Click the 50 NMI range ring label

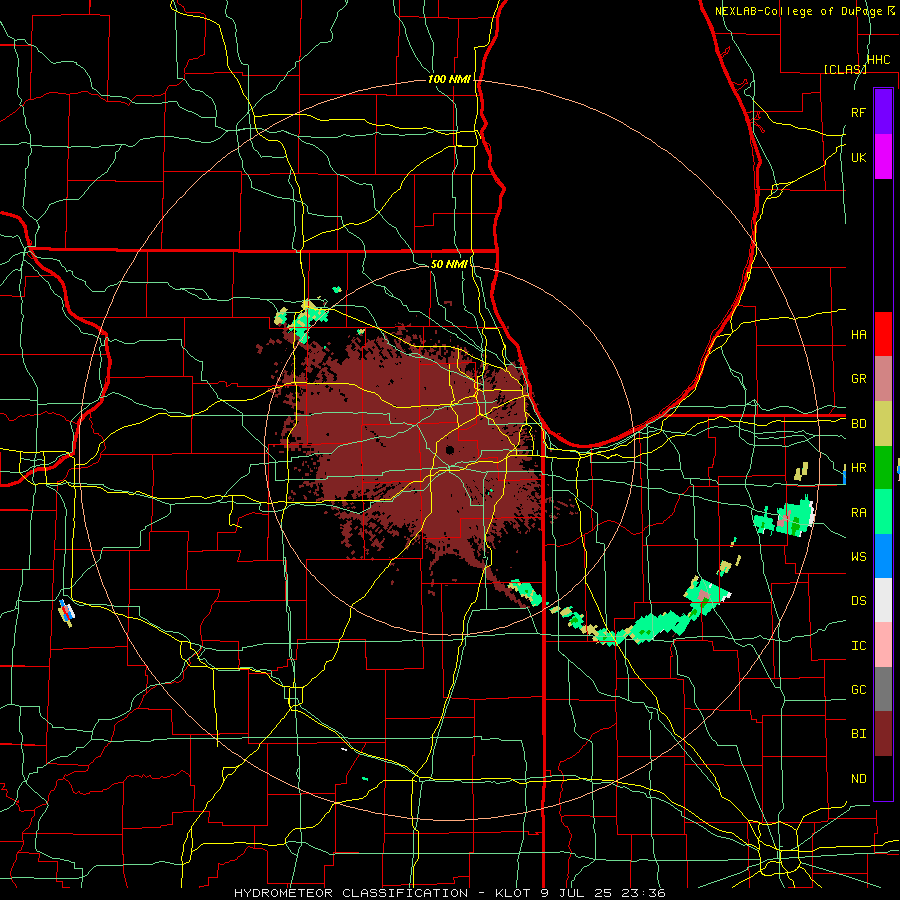click(x=449, y=264)
